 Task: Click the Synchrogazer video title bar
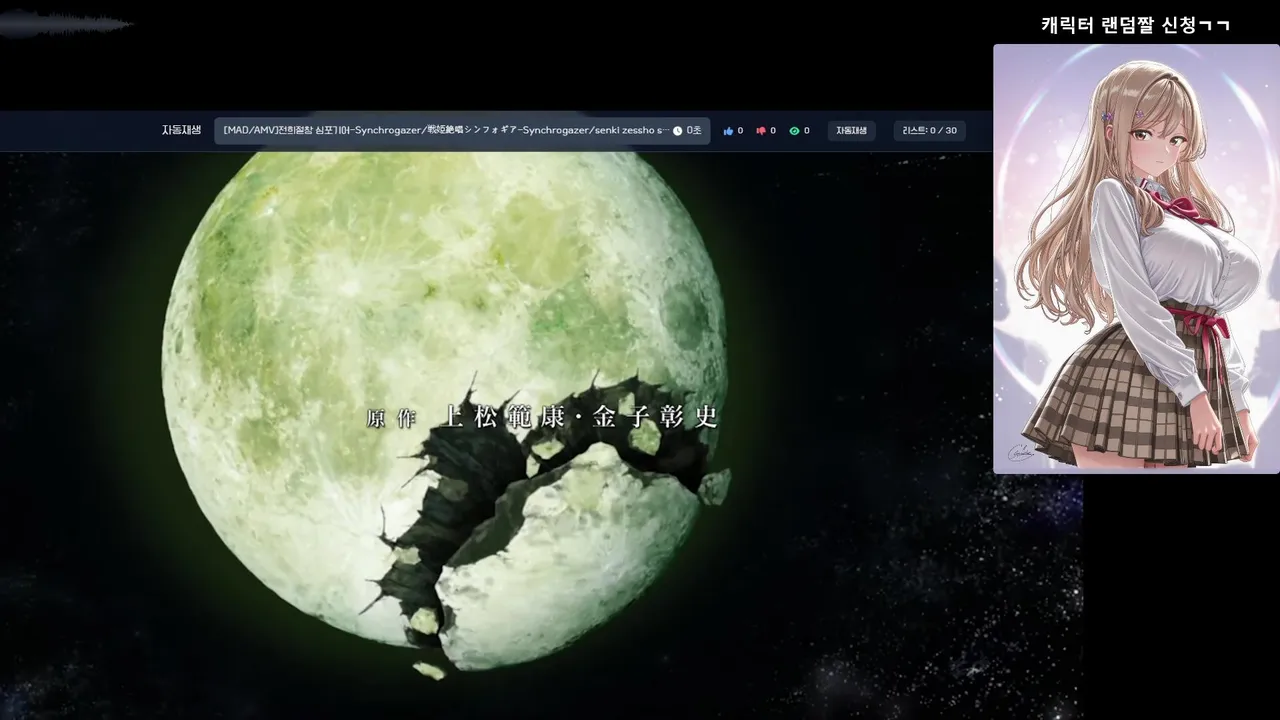(462, 131)
